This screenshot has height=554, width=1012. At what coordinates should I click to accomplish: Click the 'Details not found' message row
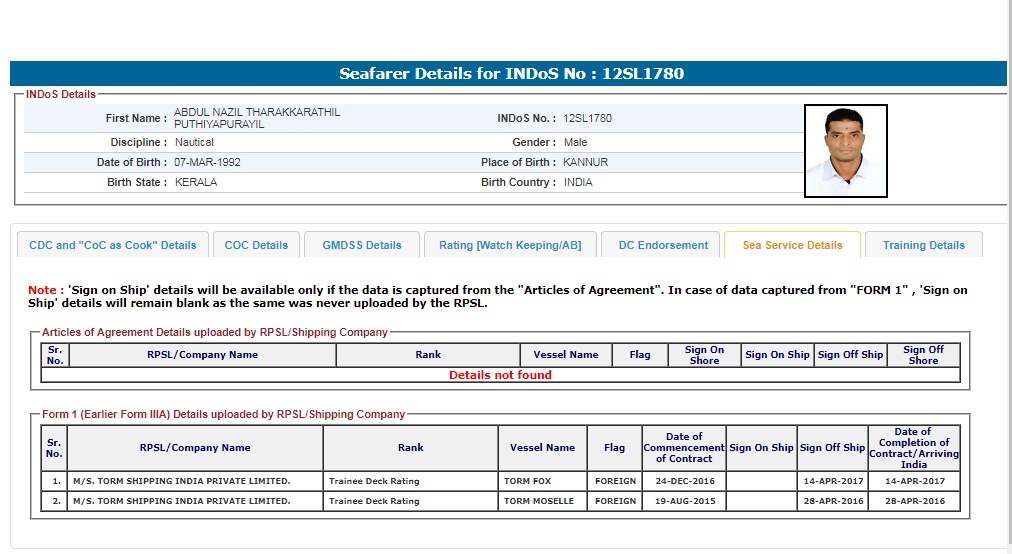tap(500, 375)
